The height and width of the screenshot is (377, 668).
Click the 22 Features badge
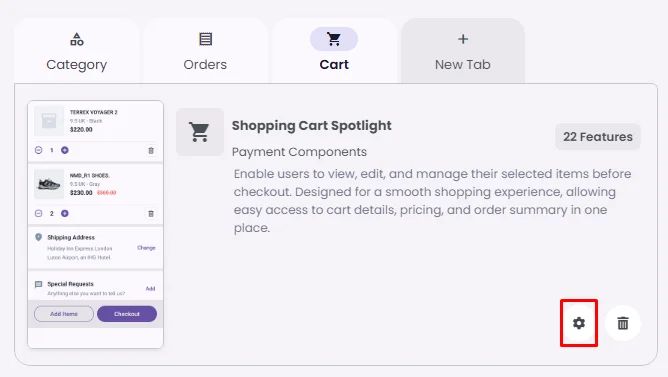(598, 137)
